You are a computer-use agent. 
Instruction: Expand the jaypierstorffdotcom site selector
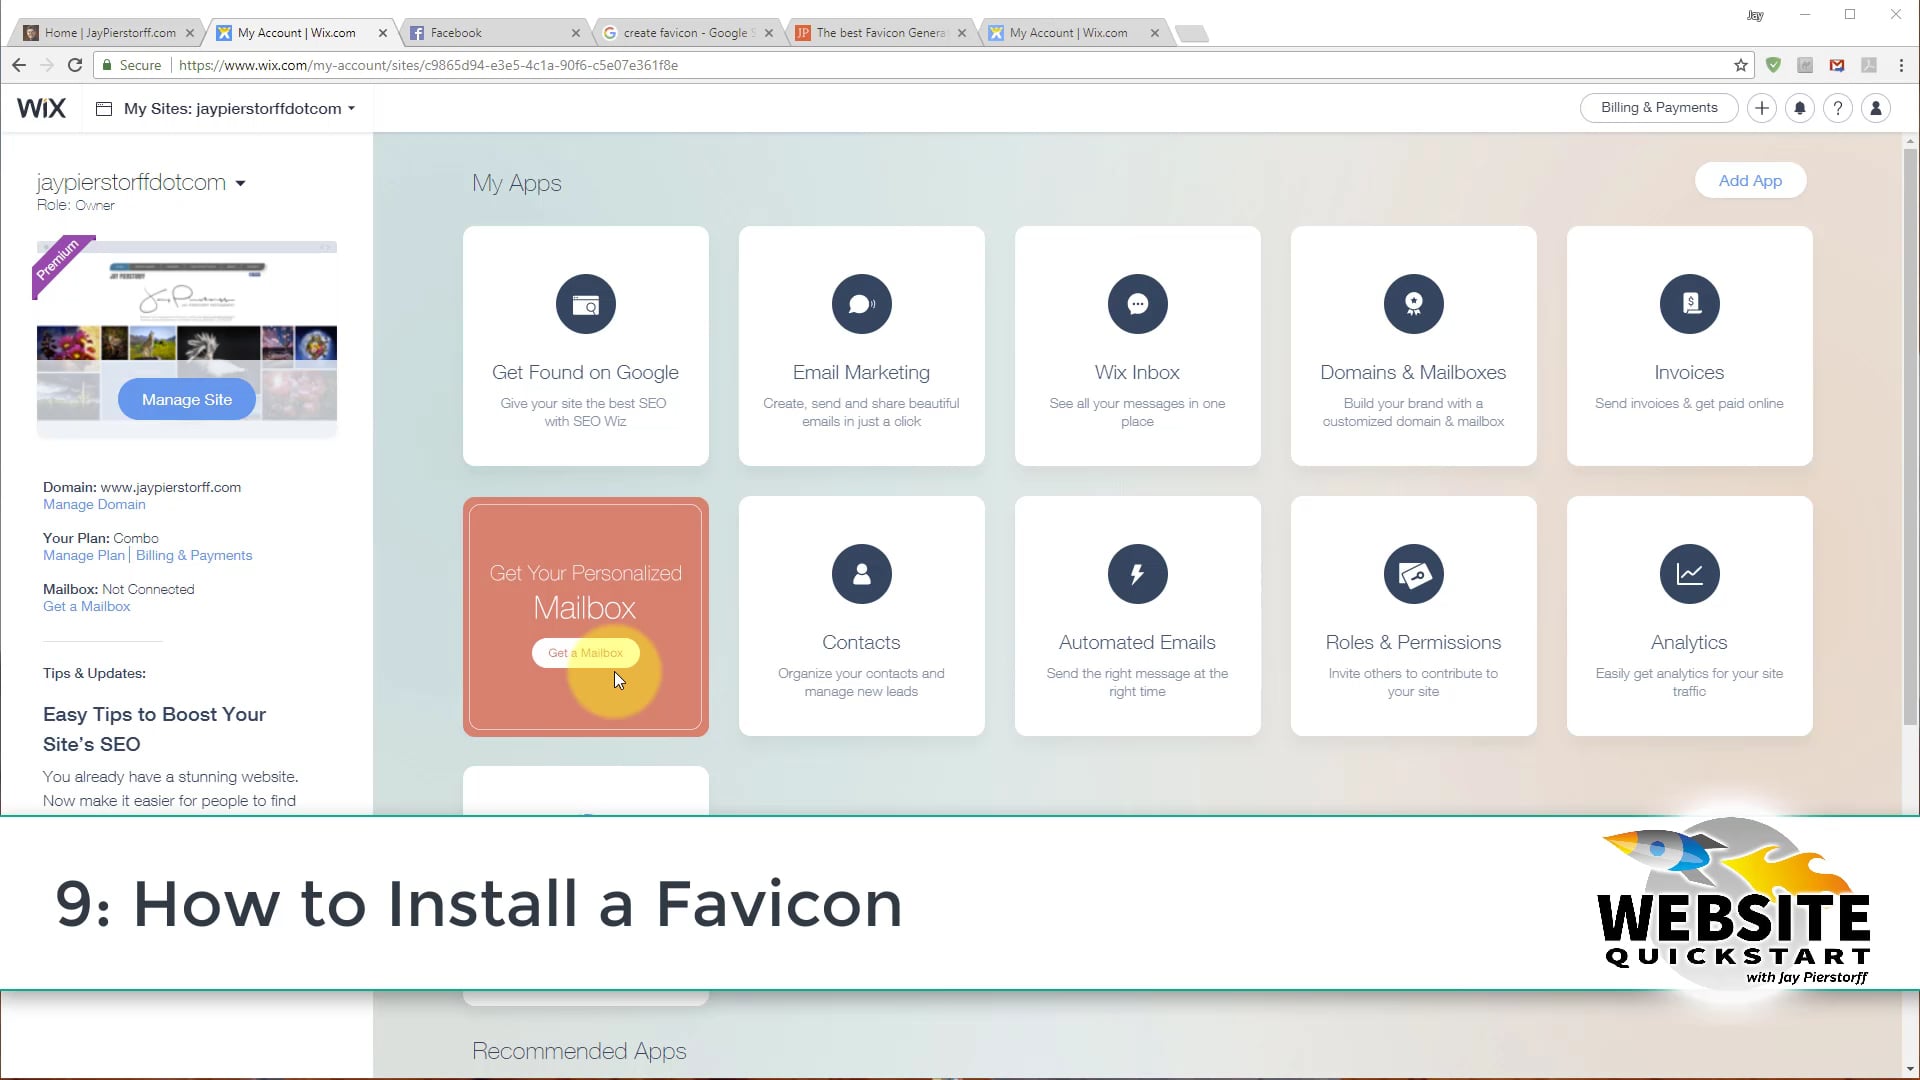coord(241,183)
